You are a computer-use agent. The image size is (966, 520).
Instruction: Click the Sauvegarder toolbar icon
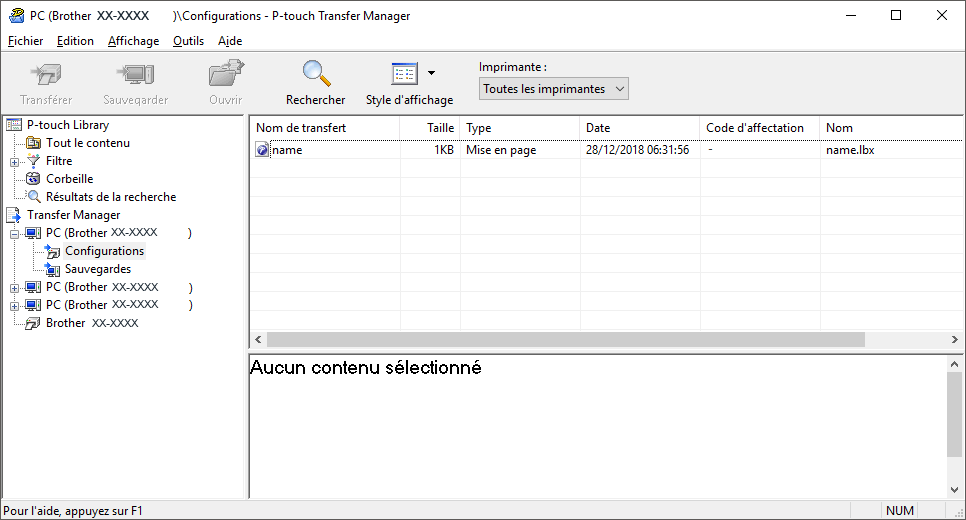coord(136,75)
